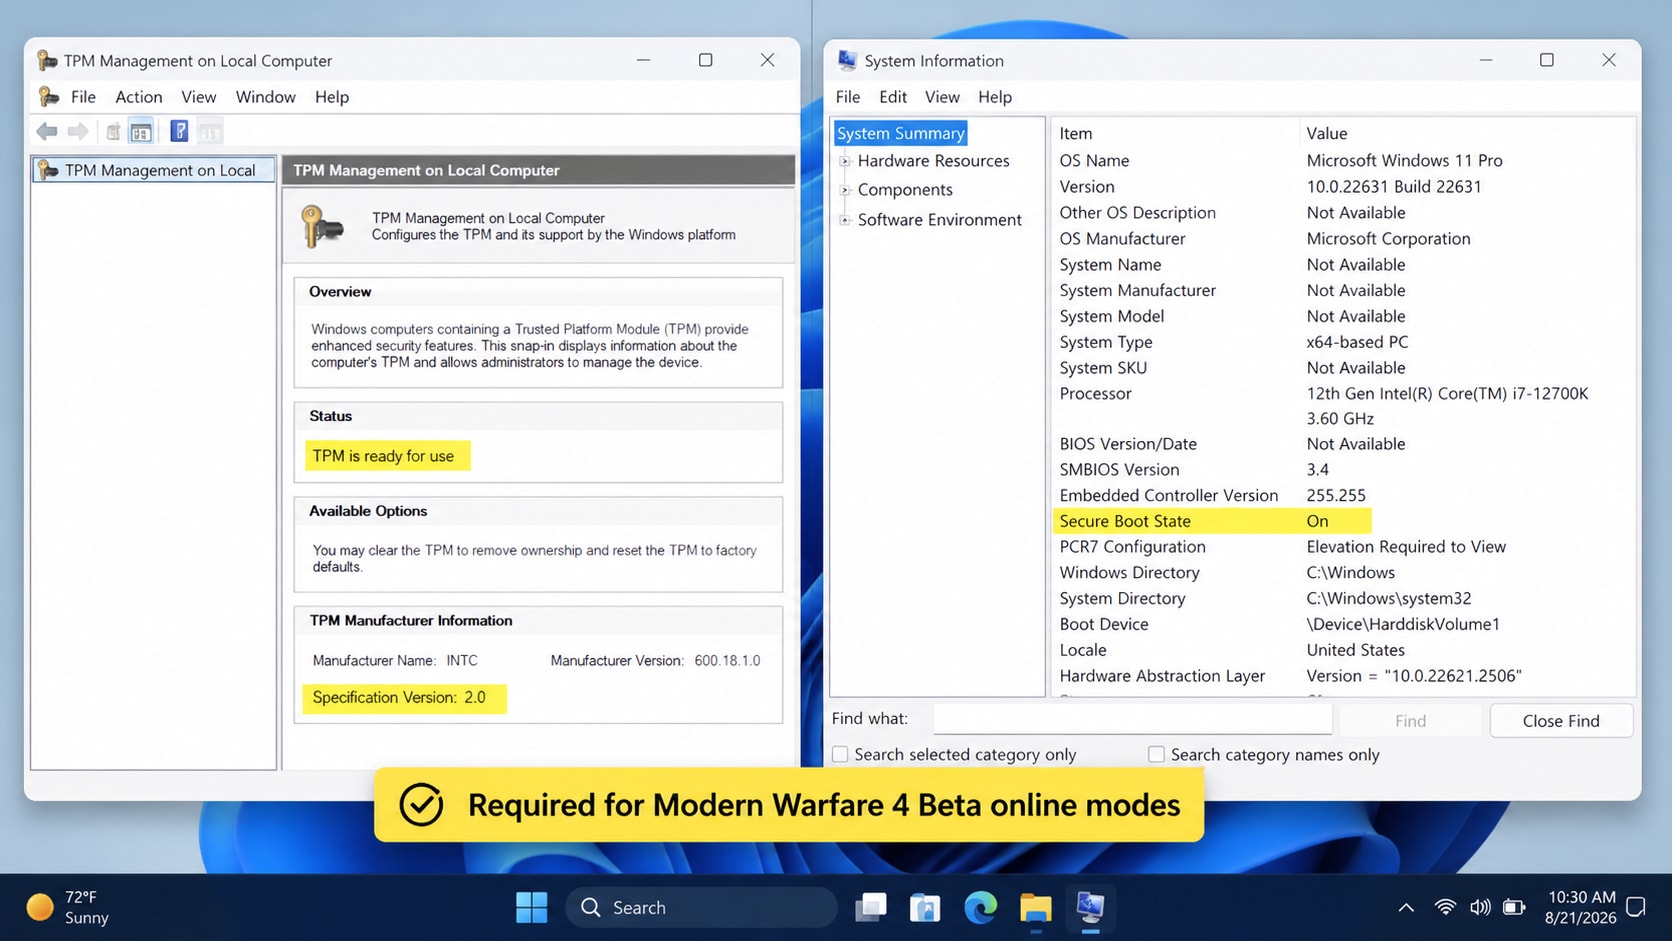Click the volume speaker tray icon
The width and height of the screenshot is (1672, 941).
point(1480,907)
